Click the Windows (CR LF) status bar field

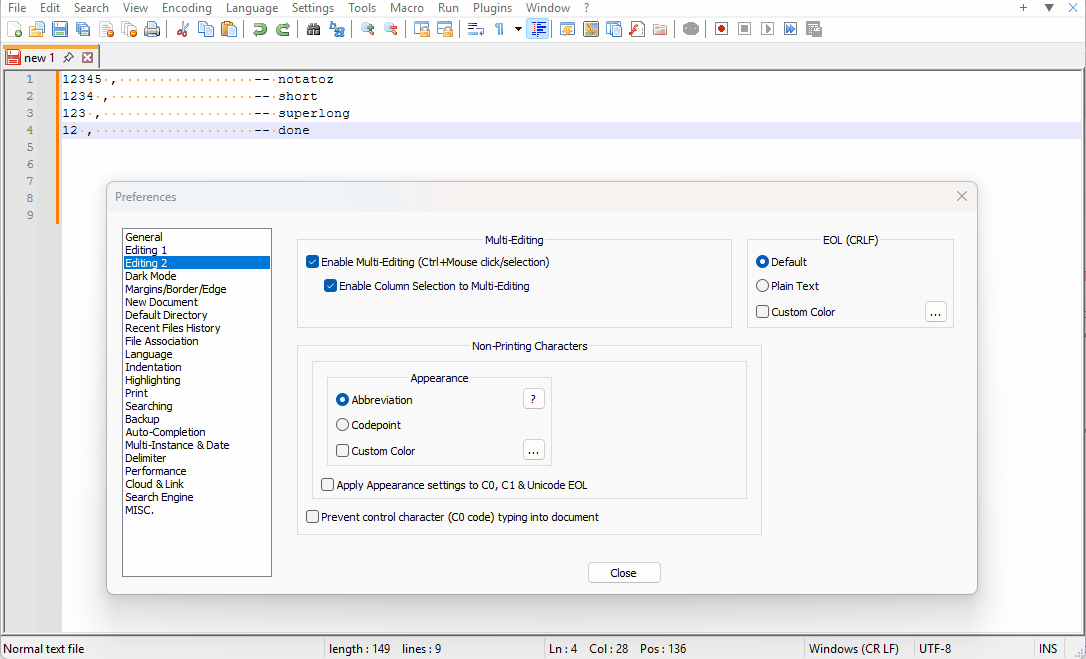pos(859,649)
